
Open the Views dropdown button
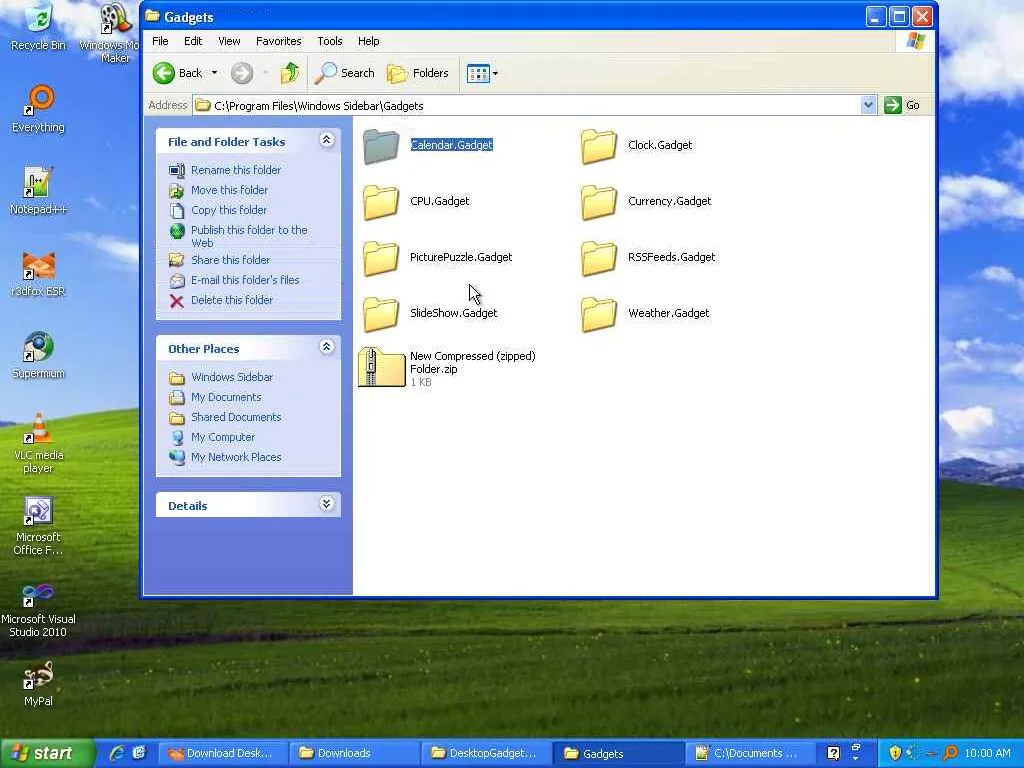483,73
